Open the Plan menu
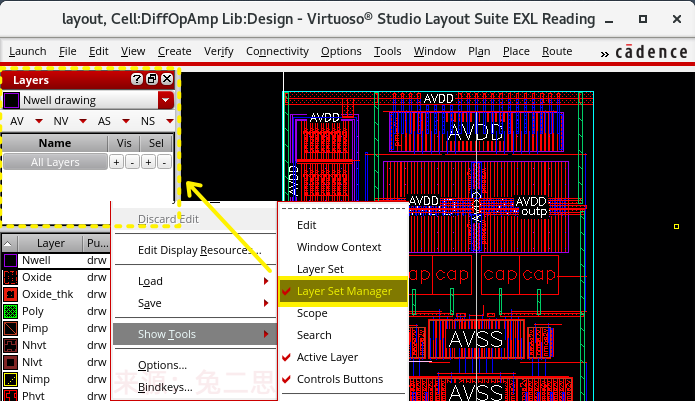 coord(479,51)
